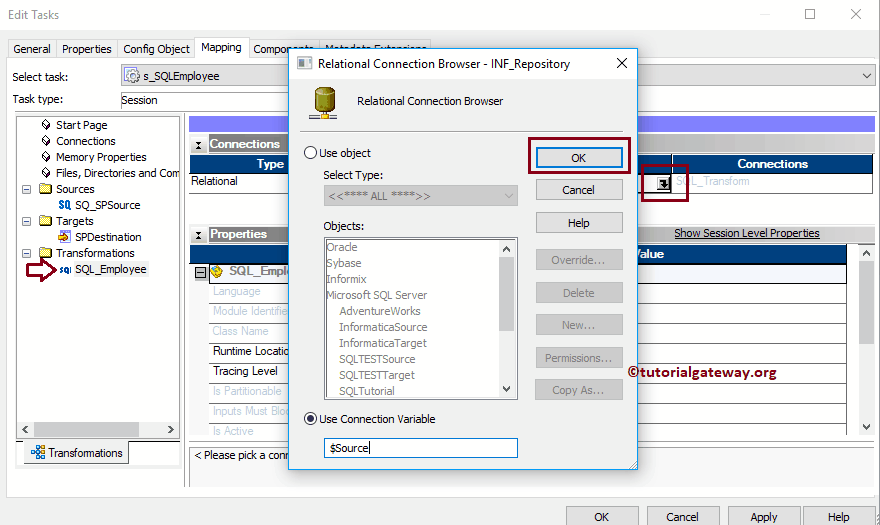The height and width of the screenshot is (525, 880).
Task: Open the Select task dropdown arrow
Action: [867, 76]
